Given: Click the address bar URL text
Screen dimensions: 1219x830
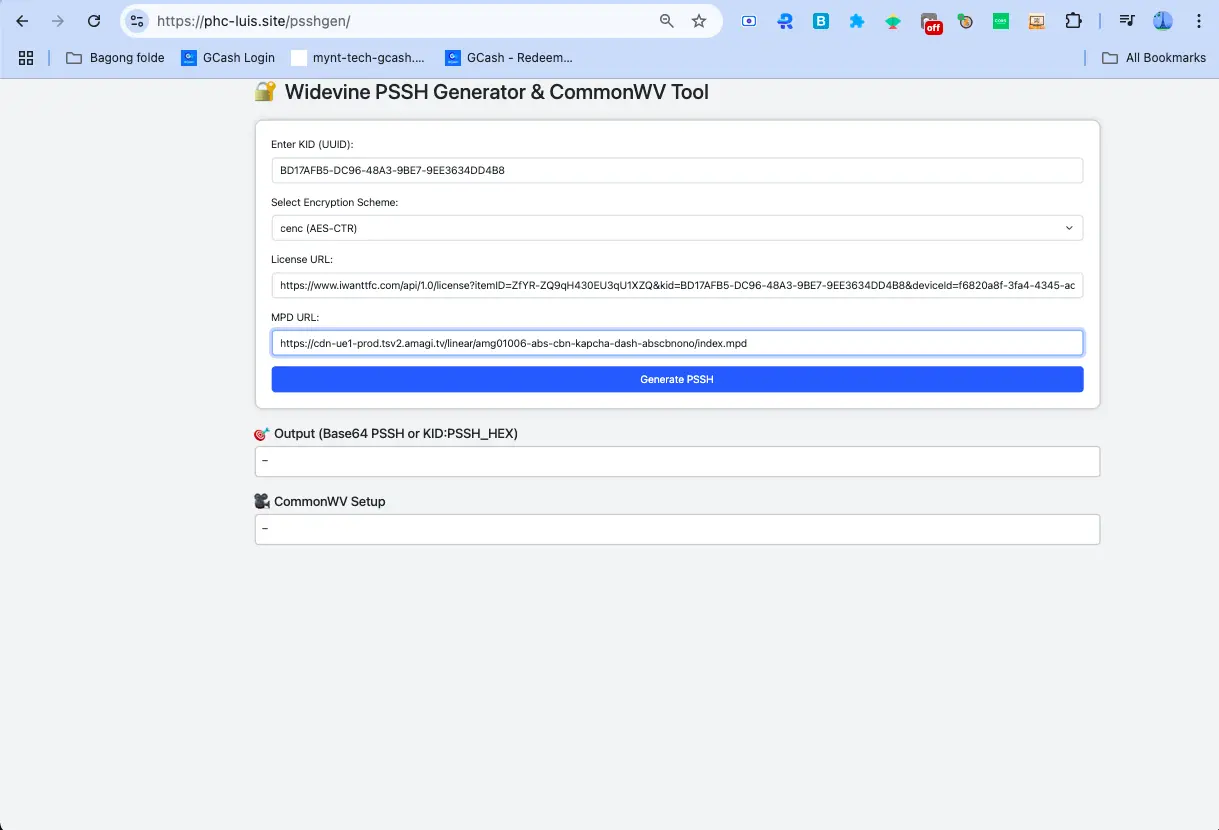Looking at the screenshot, I should (254, 21).
